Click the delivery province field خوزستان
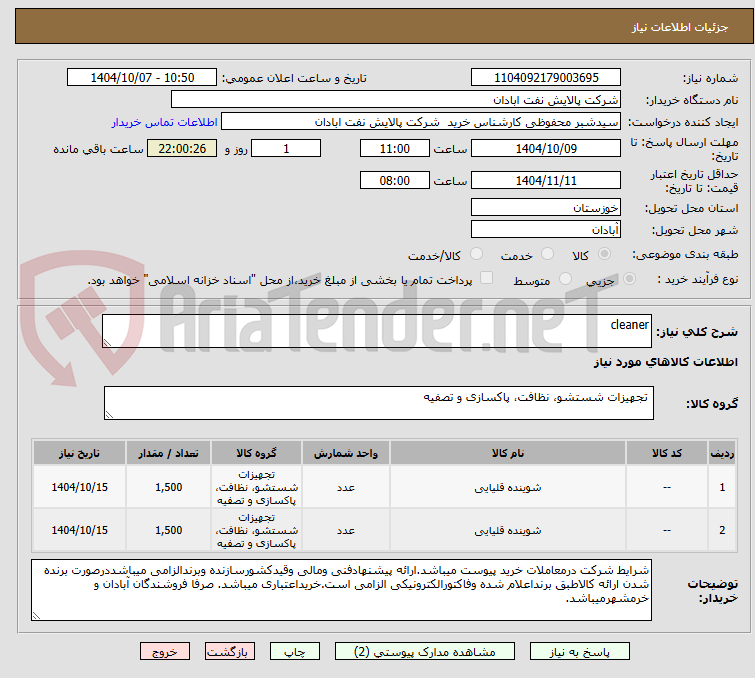This screenshot has width=755, height=678. (x=546, y=208)
